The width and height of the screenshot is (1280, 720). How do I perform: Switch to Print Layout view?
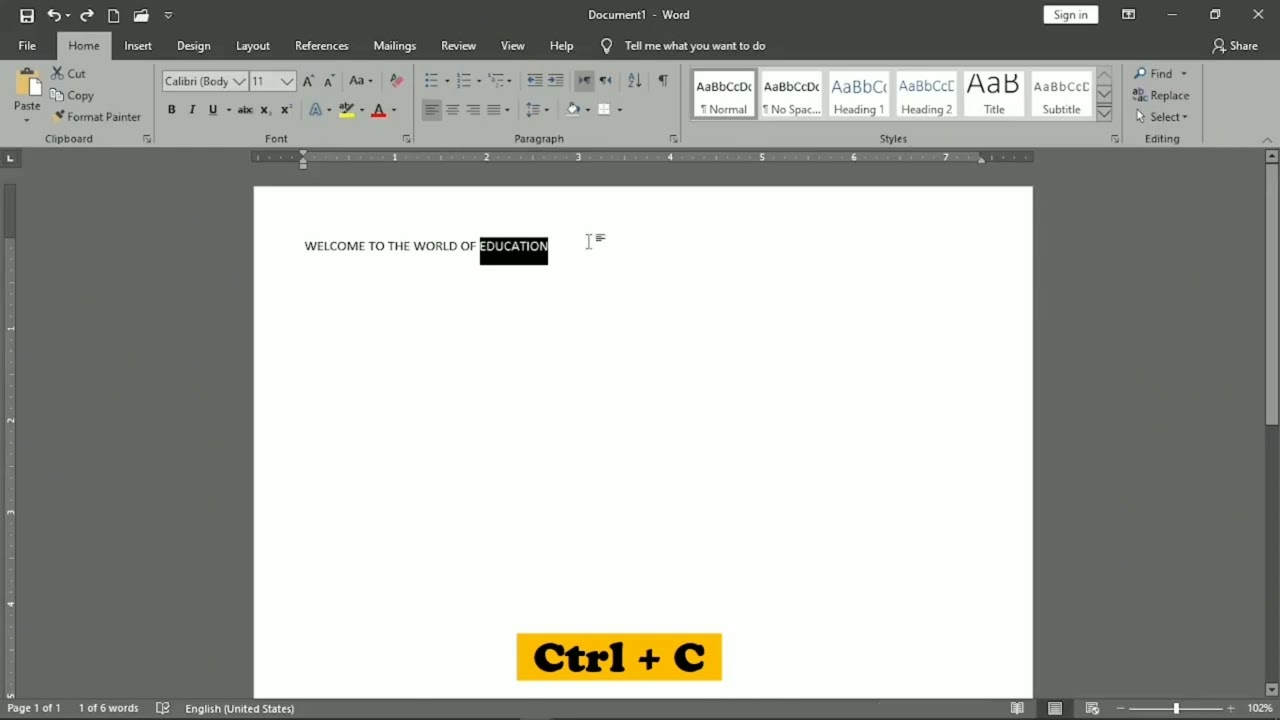(1055, 708)
